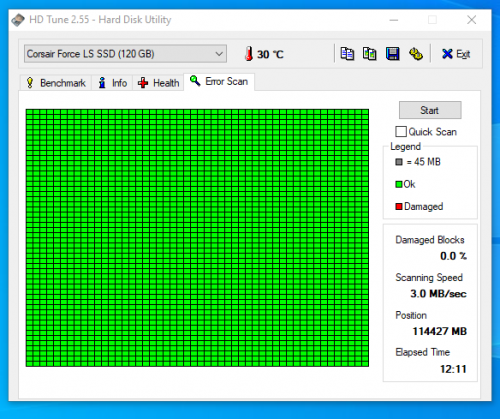This screenshot has height=419, width=500.
Task: Click the lightbulb Benchmark icon
Action: 30,83
